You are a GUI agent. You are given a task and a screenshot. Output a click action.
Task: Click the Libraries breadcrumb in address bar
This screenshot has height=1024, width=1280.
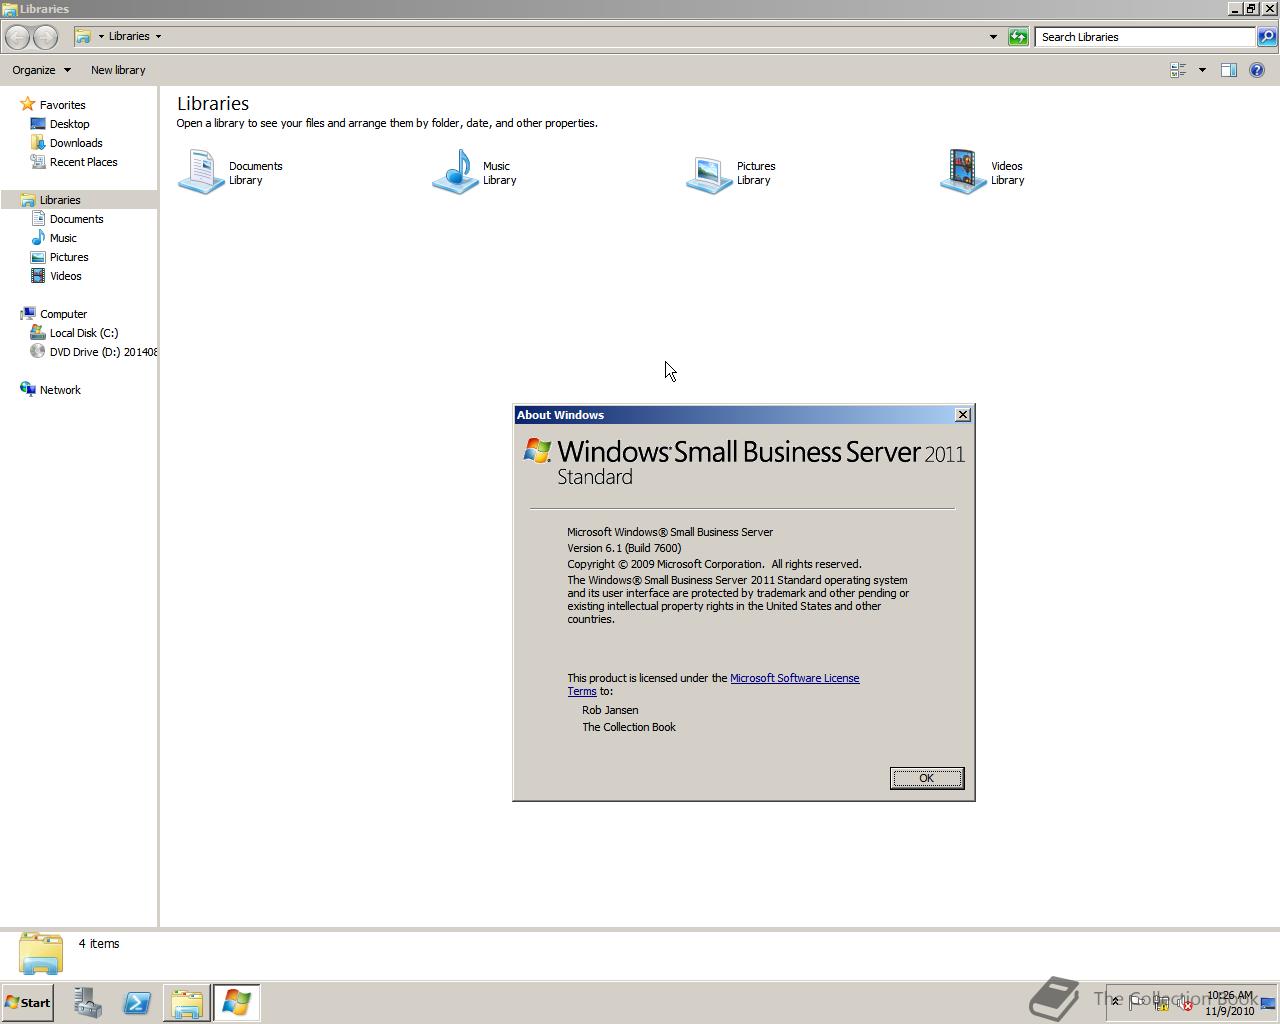coord(129,36)
